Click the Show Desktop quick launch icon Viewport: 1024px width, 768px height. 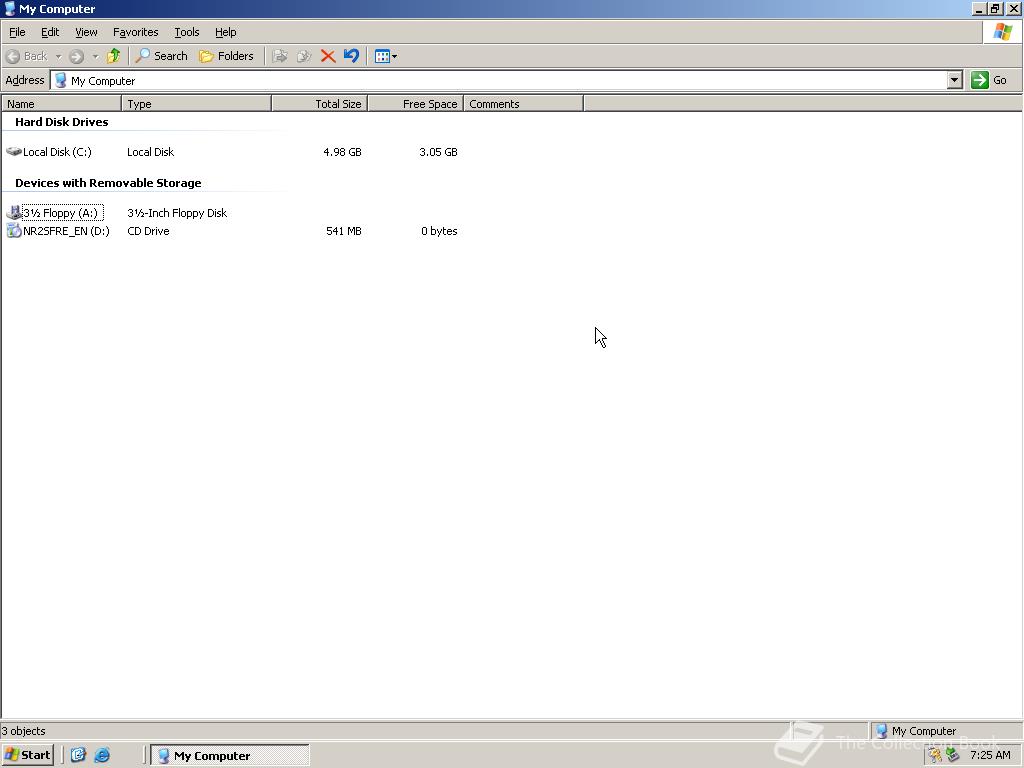tap(78, 755)
